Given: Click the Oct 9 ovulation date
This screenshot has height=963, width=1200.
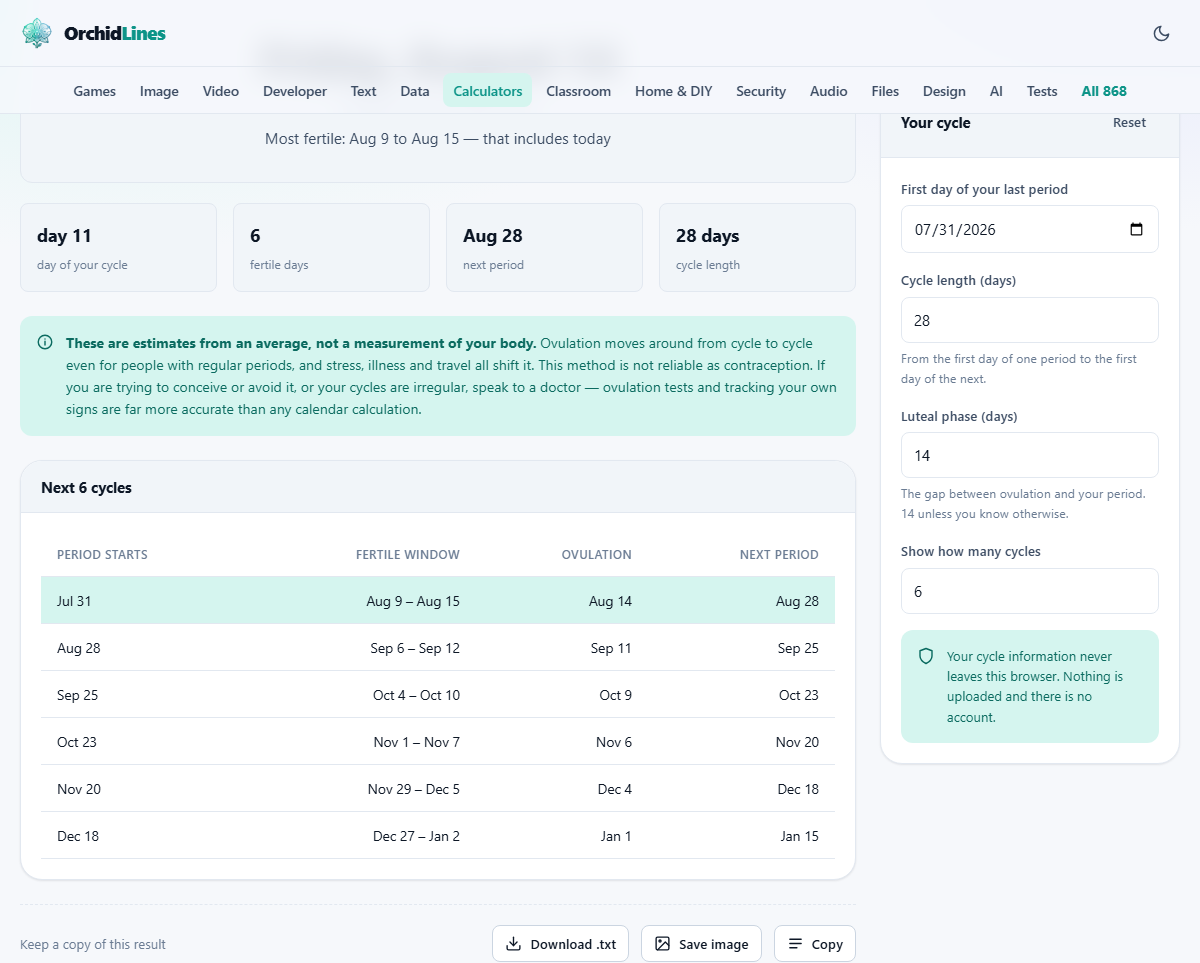Looking at the screenshot, I should click(616, 695).
